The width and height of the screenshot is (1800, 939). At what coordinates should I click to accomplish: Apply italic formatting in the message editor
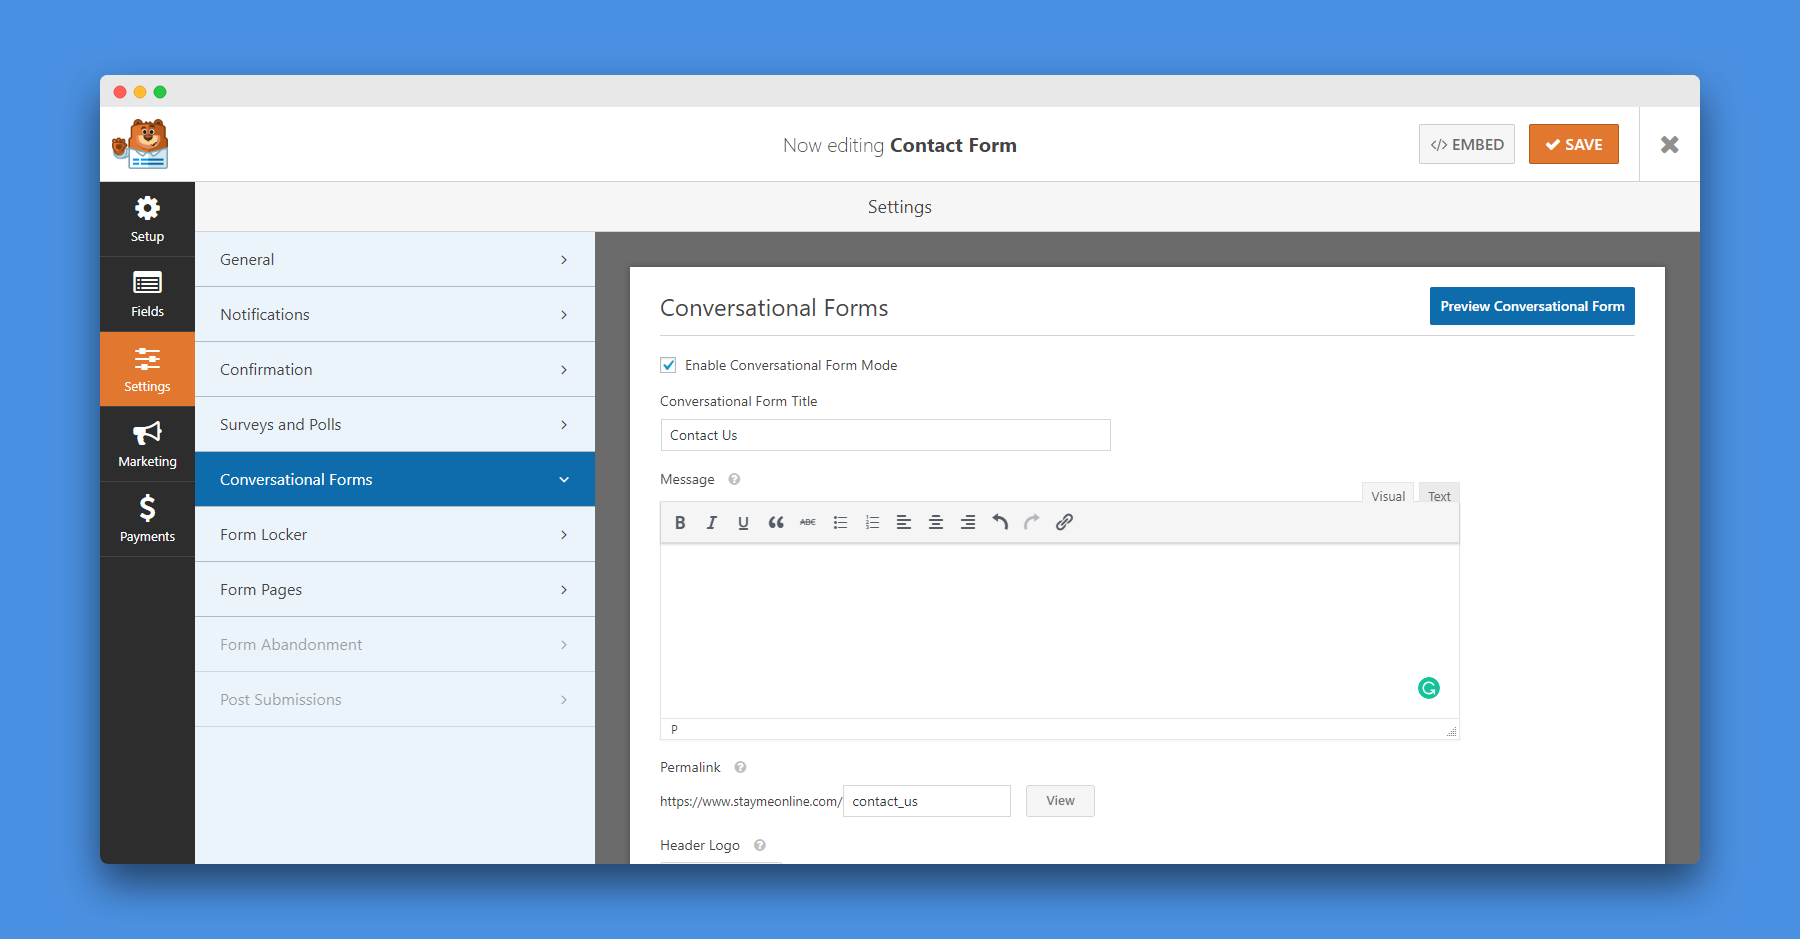(712, 521)
